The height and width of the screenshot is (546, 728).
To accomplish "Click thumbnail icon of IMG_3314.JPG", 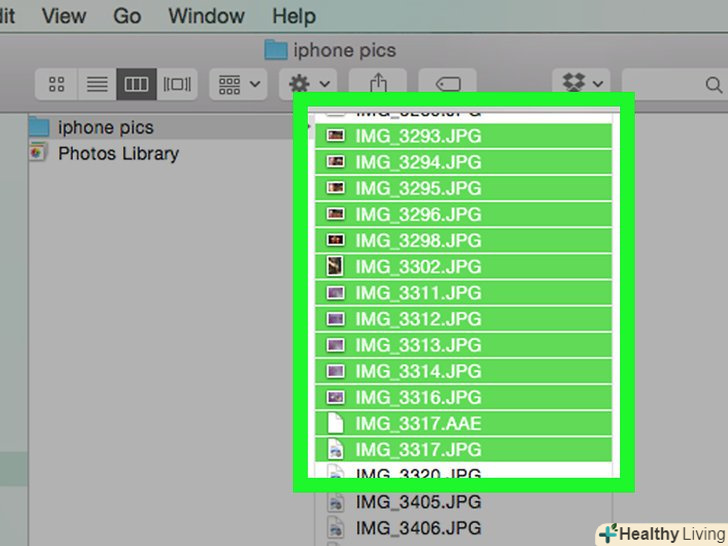I will [335, 371].
